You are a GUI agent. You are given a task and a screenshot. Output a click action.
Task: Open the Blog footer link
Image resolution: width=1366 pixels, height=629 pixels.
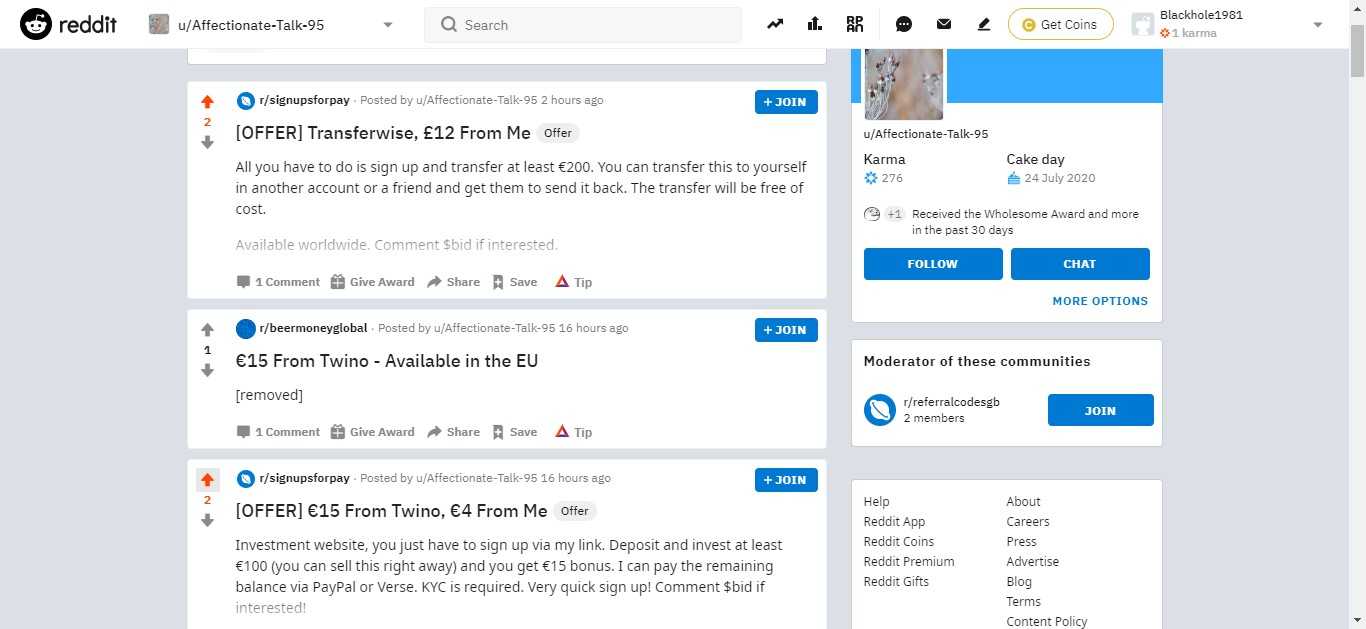click(x=1019, y=582)
